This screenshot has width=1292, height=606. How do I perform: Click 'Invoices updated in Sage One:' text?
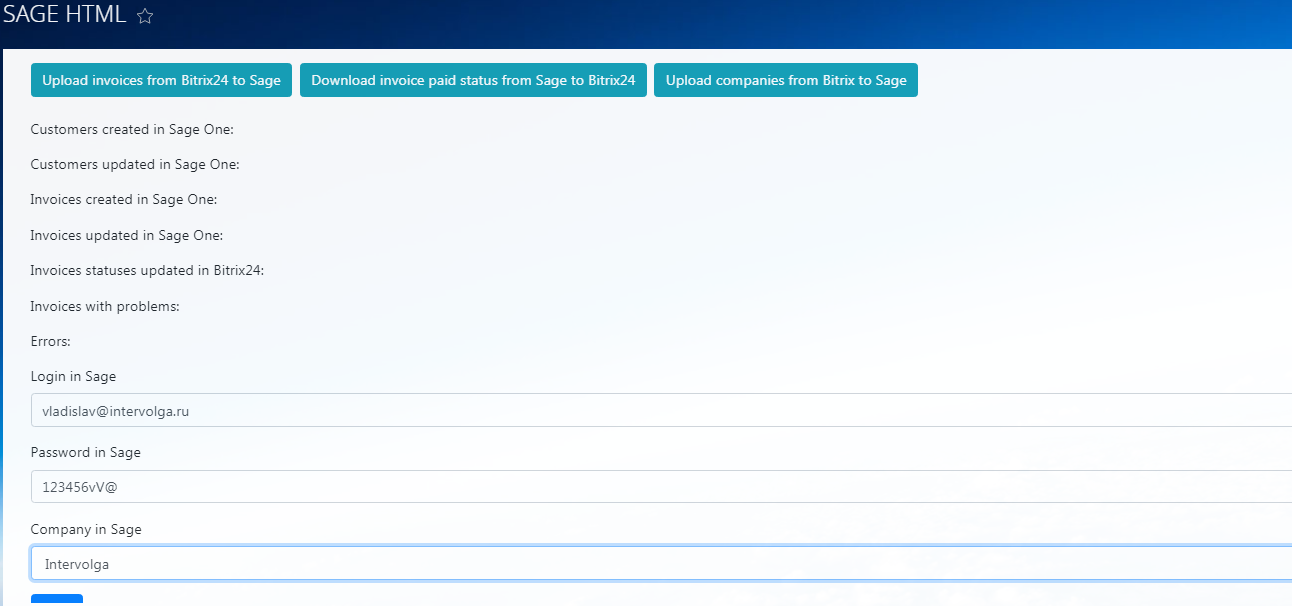[x=127, y=235]
